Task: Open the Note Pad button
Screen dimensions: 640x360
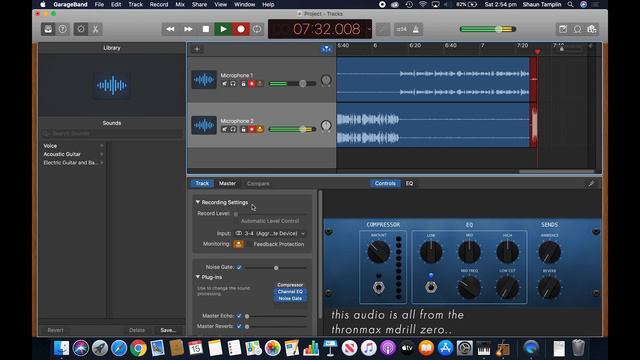Action: 563,29
